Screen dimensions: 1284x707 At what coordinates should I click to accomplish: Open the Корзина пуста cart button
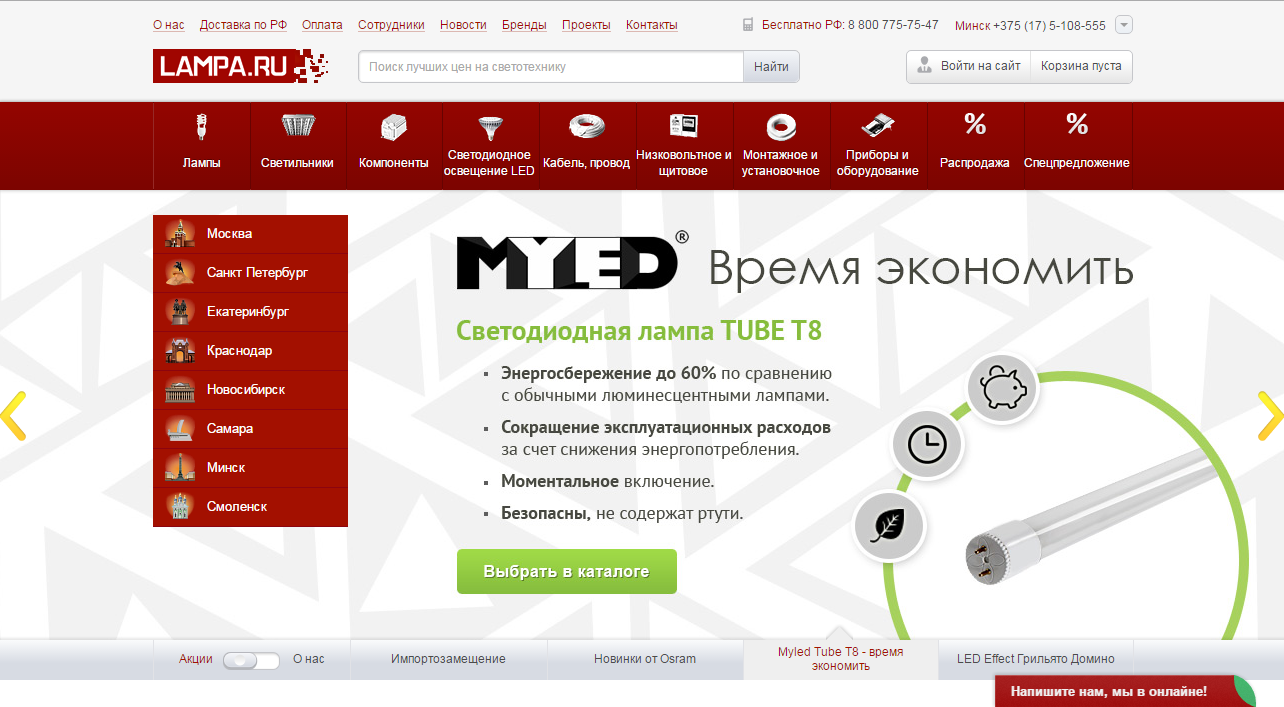[x=1081, y=66]
